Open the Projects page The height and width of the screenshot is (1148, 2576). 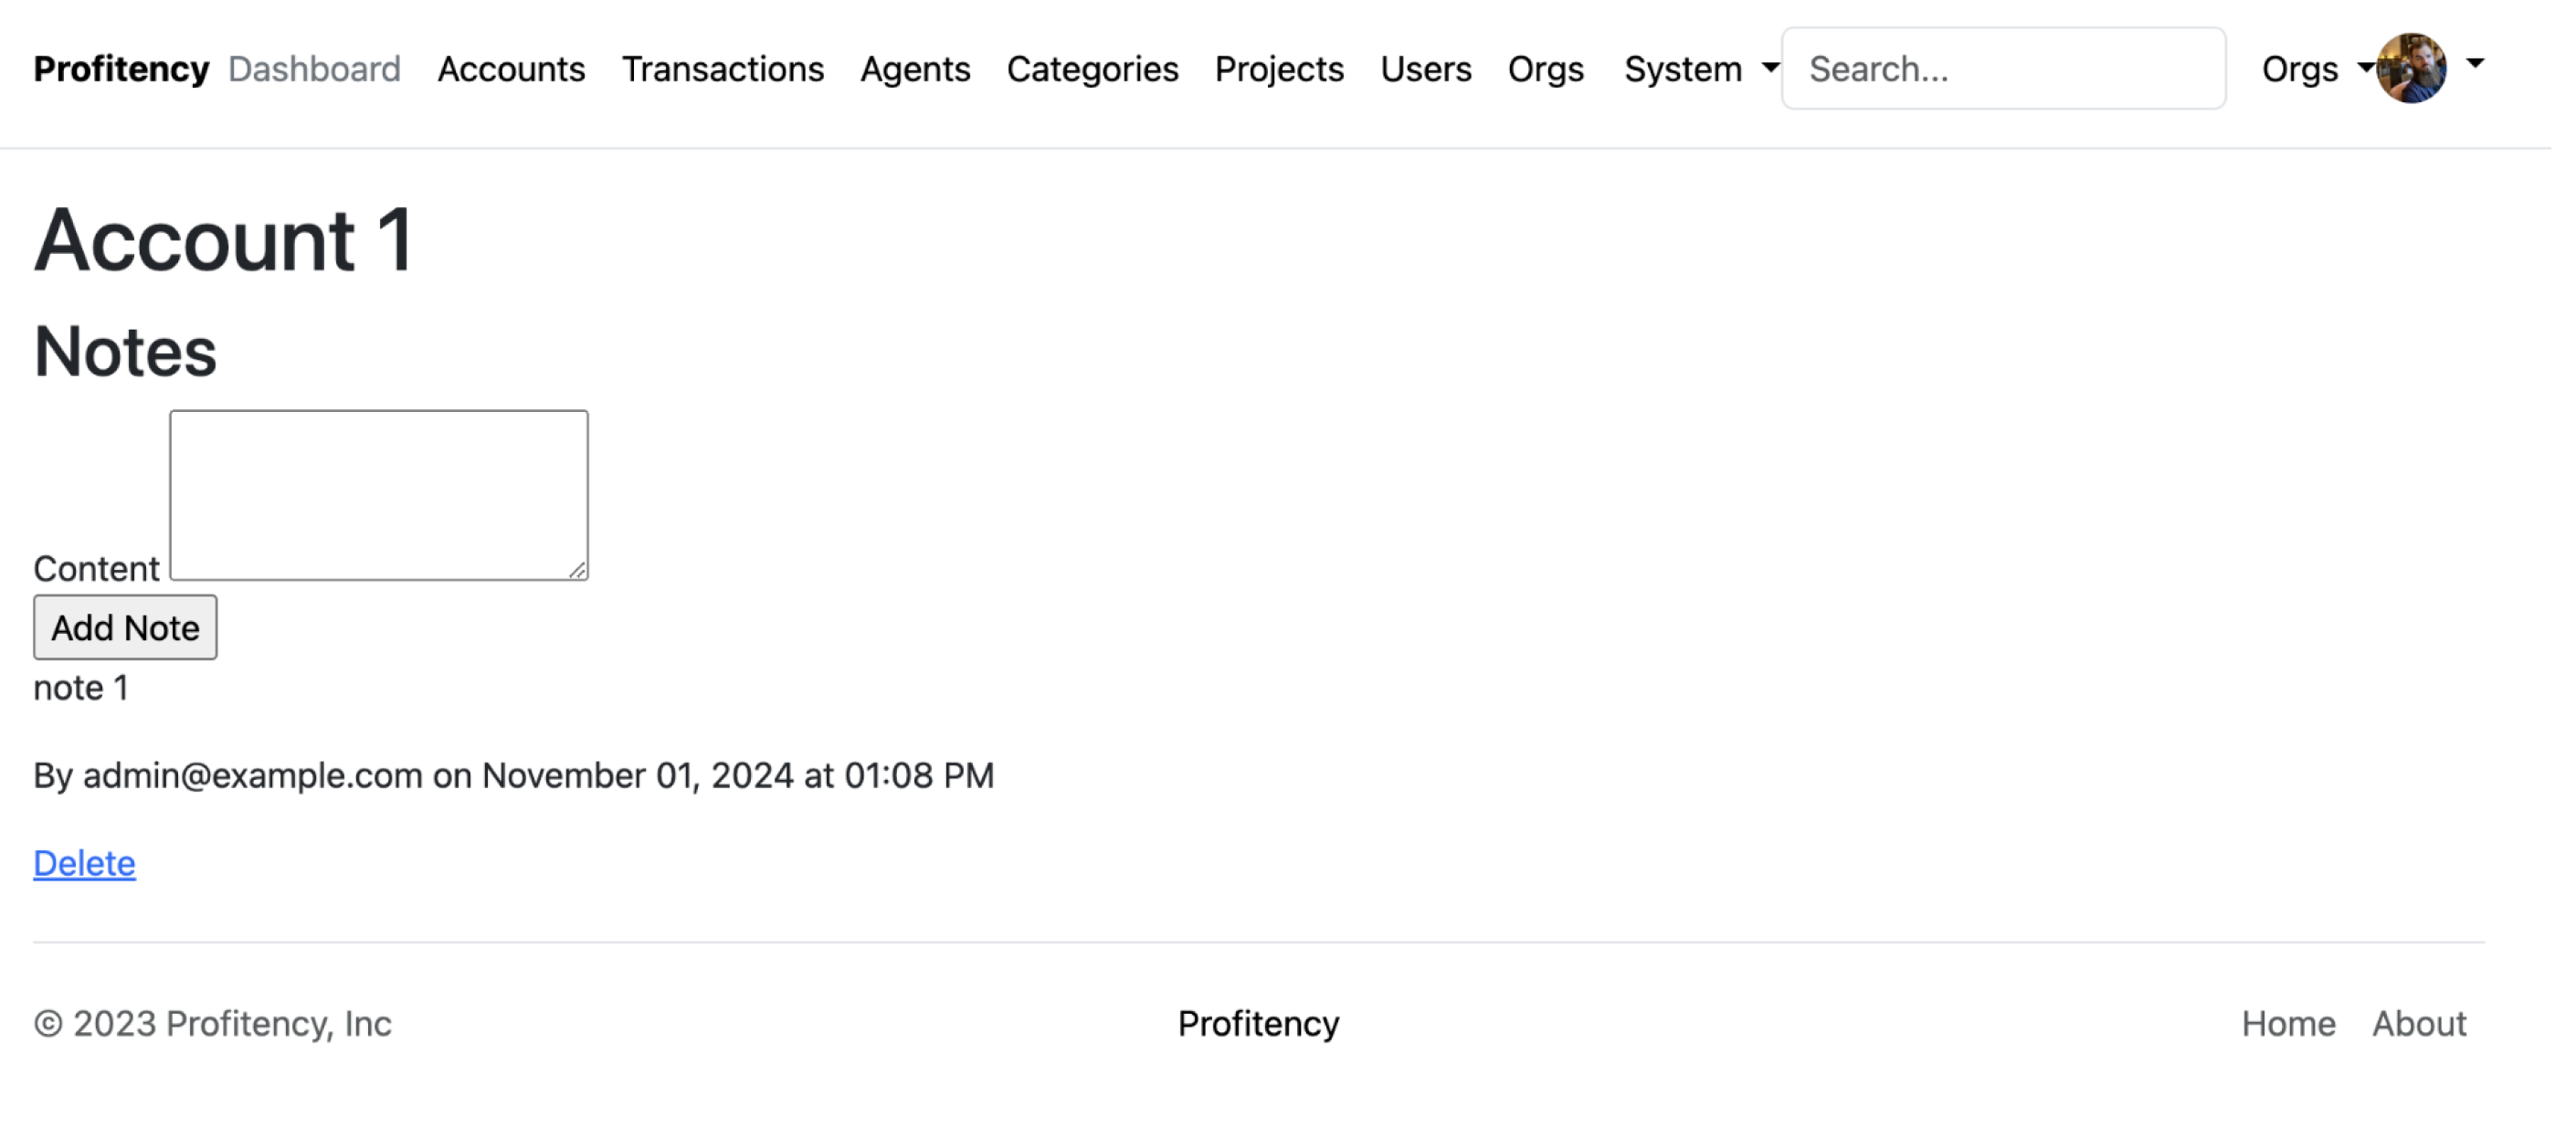[x=1279, y=69]
